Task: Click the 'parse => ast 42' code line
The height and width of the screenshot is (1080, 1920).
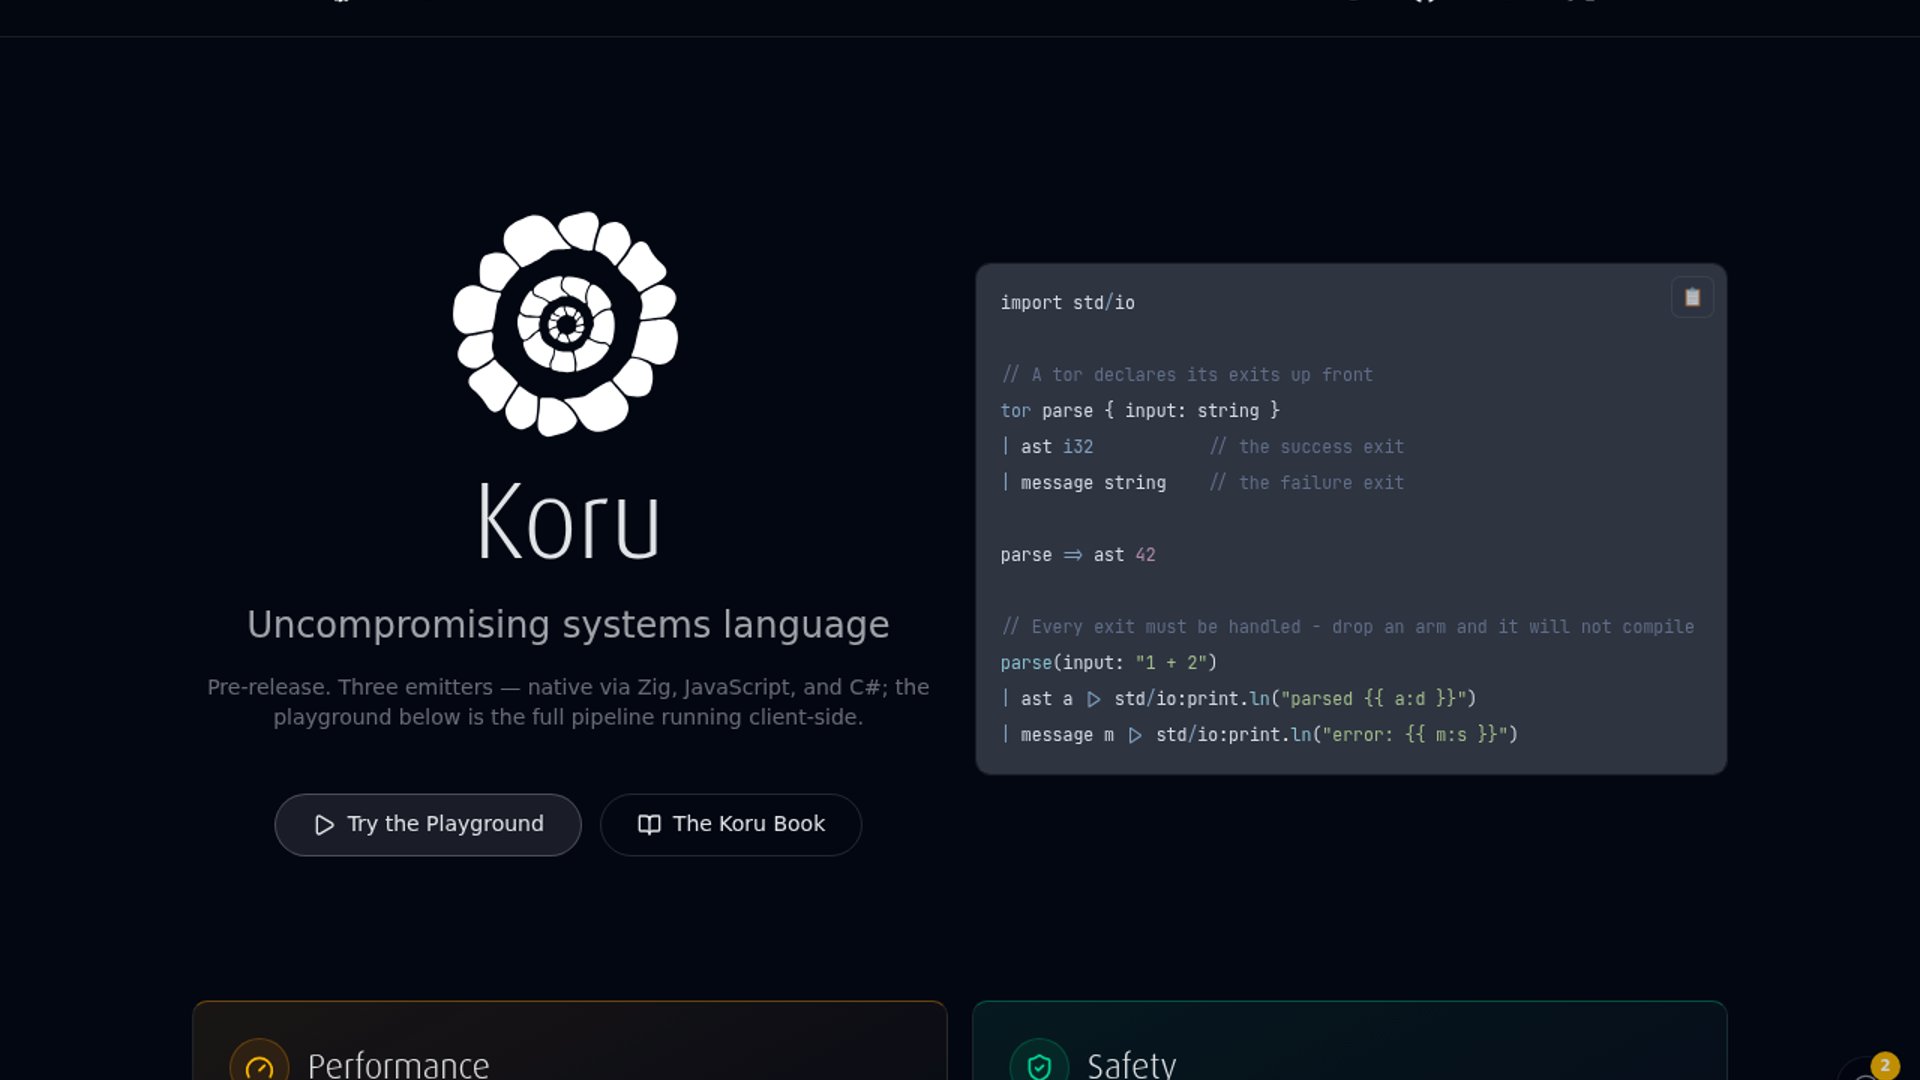Action: click(x=1078, y=555)
